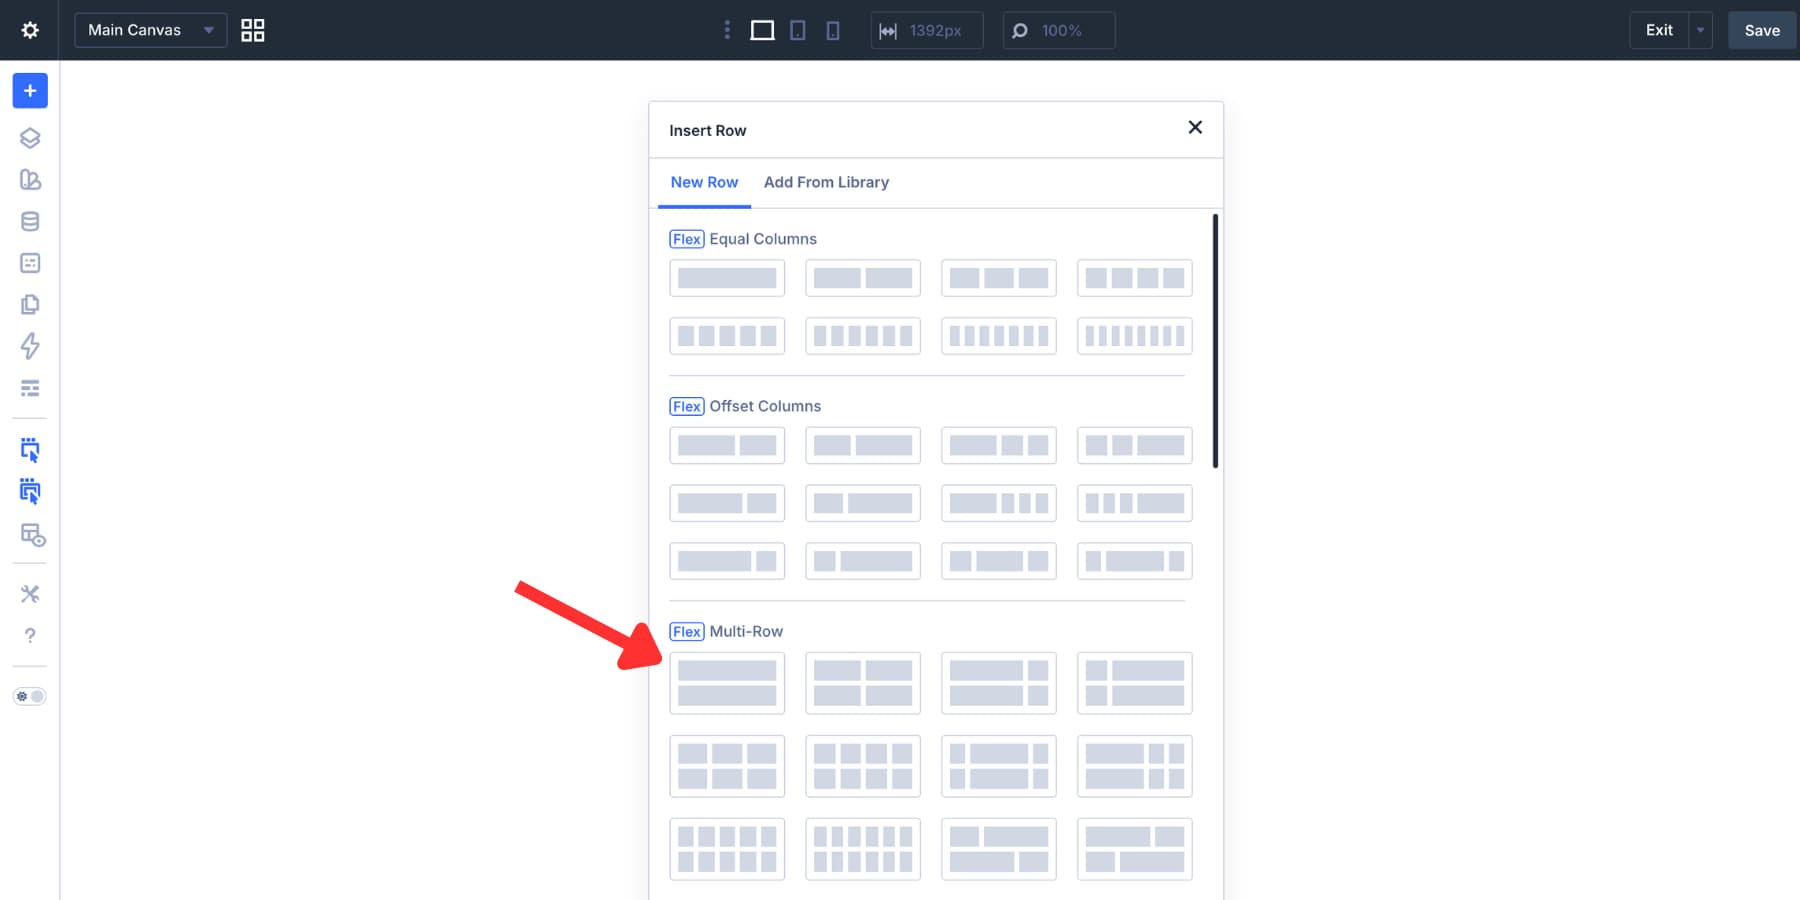Open the settings gear in the top bar
Image resolution: width=1800 pixels, height=900 pixels.
(30, 30)
